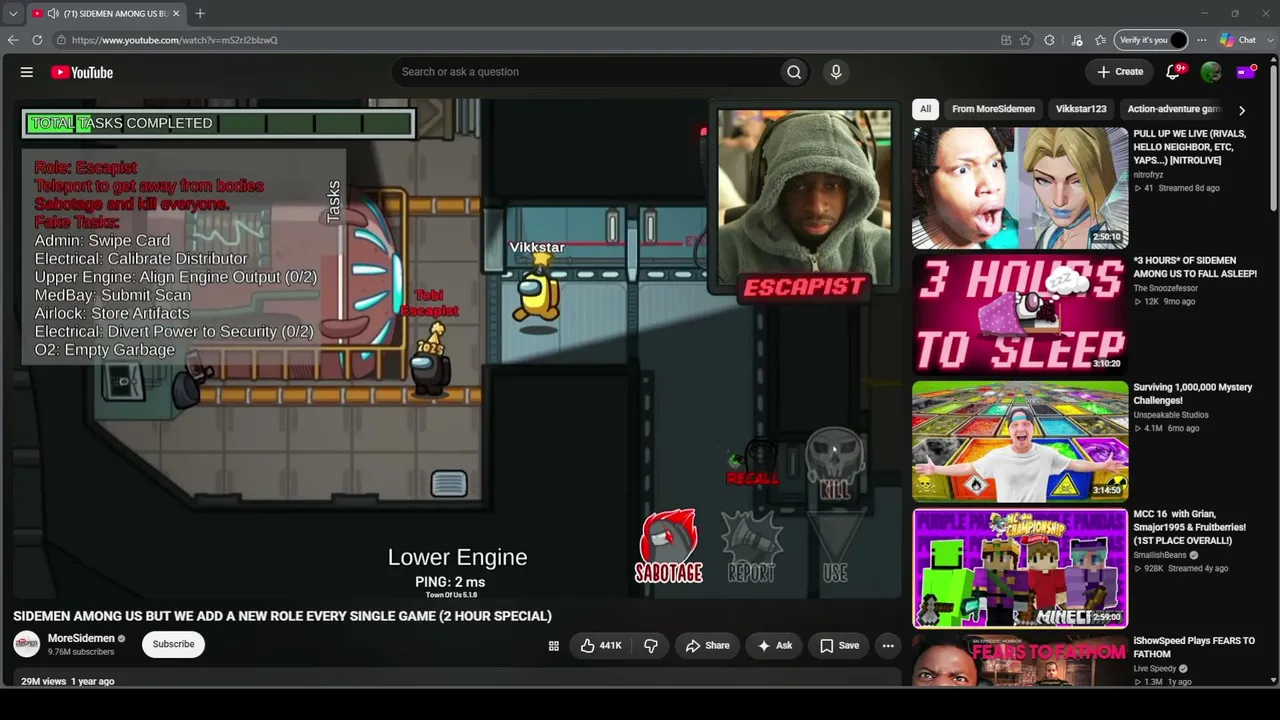Open a new browser tab
The width and height of the screenshot is (1280, 720).
click(x=200, y=13)
